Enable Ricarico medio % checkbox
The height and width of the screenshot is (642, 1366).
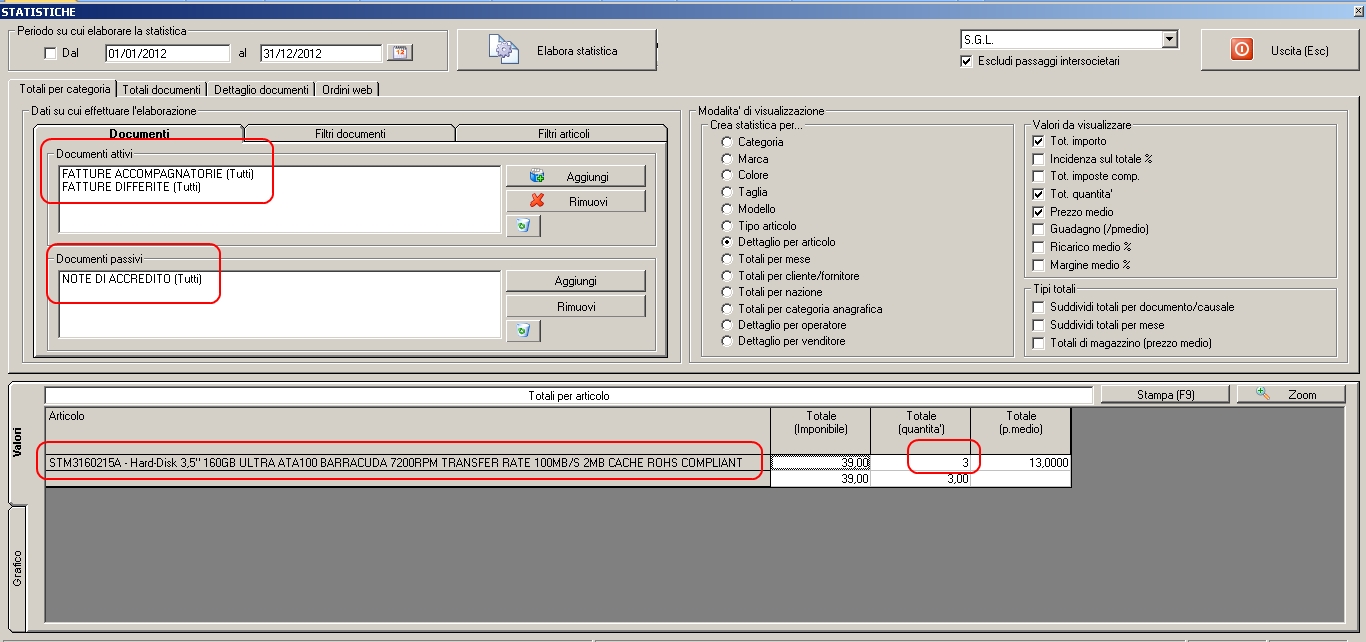tap(1039, 247)
